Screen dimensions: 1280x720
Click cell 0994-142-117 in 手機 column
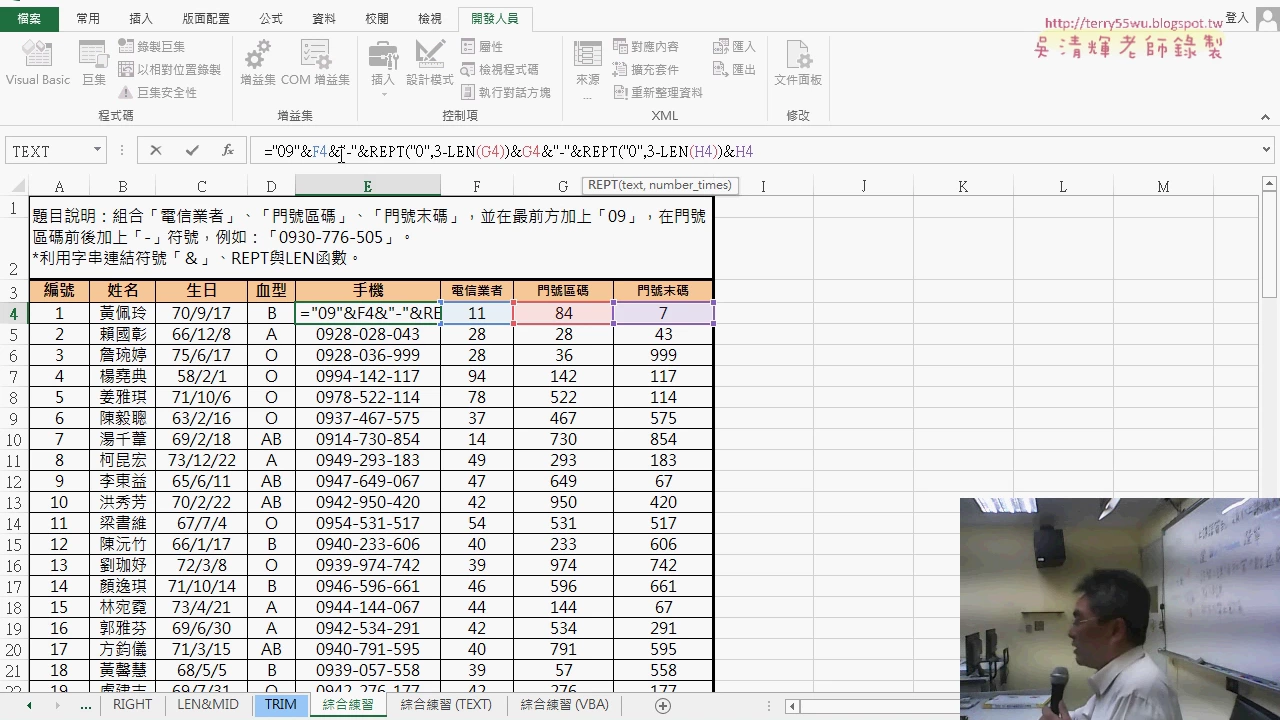point(368,376)
